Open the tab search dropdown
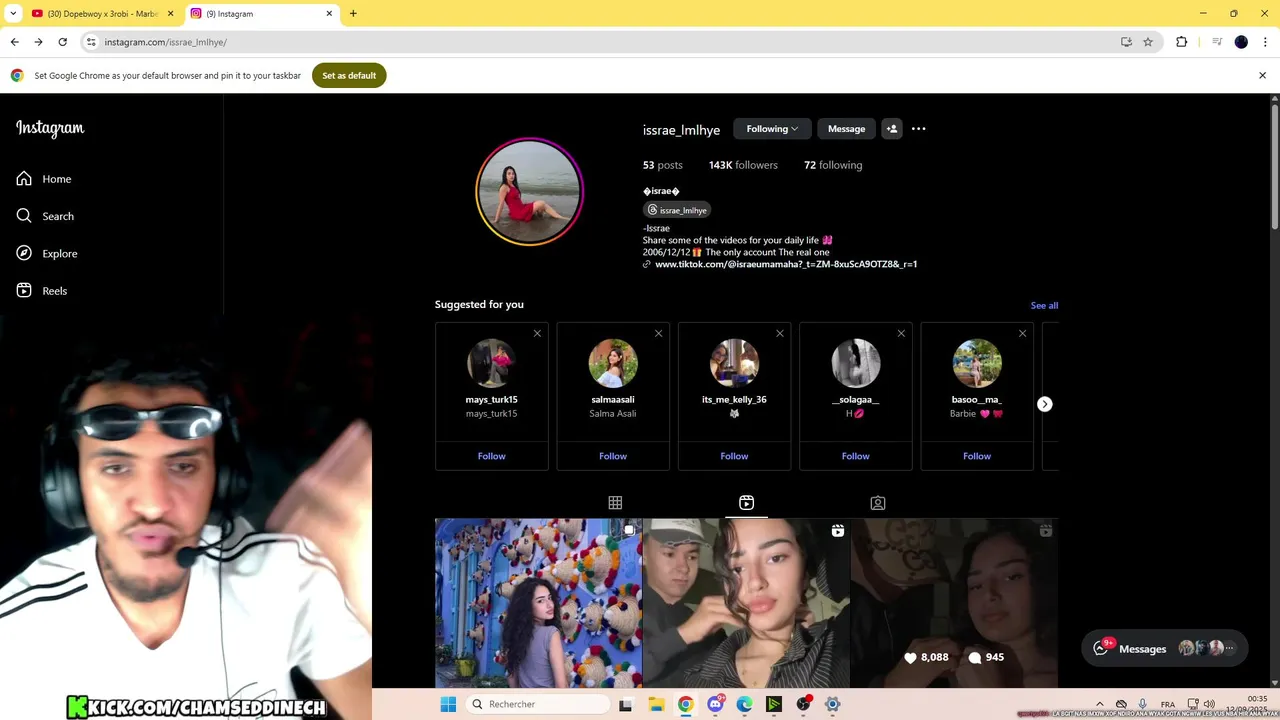Viewport: 1280px width, 720px height. [x=13, y=14]
